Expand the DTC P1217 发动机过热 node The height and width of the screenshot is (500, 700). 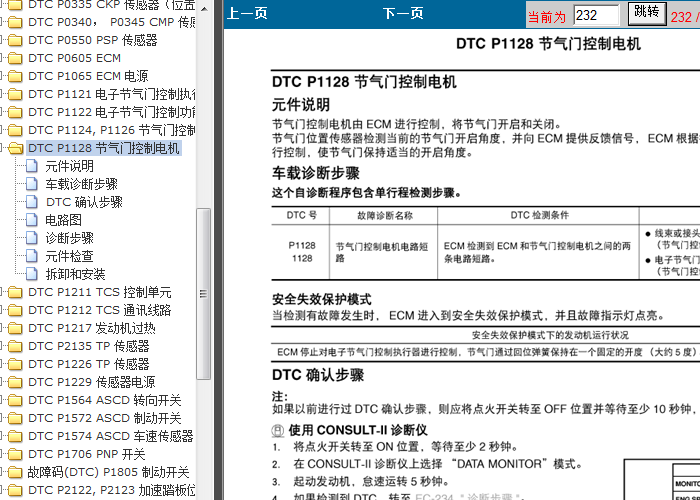(2, 328)
